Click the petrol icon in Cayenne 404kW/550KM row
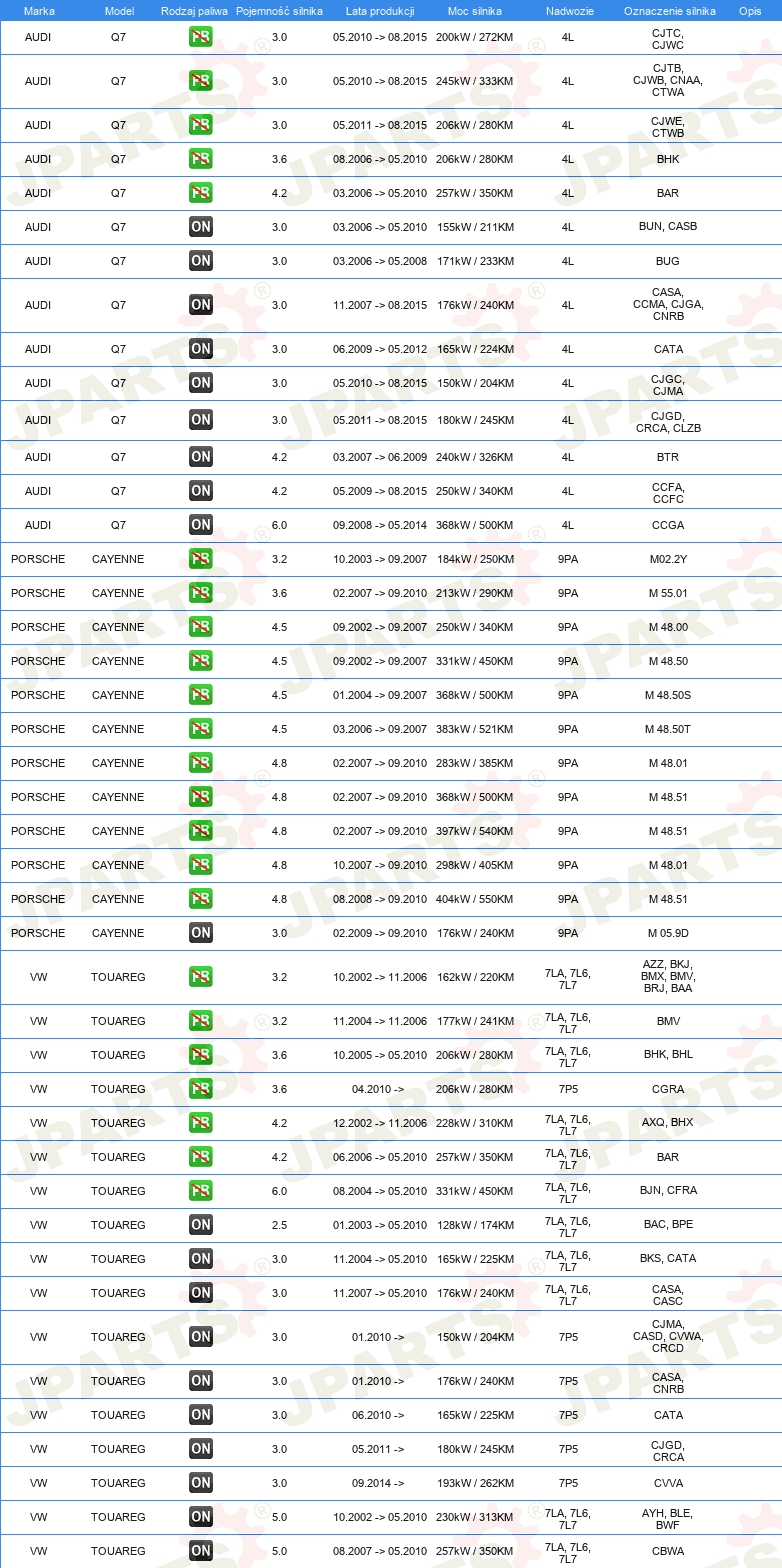Screen dimensions: 782x1568 201,899
